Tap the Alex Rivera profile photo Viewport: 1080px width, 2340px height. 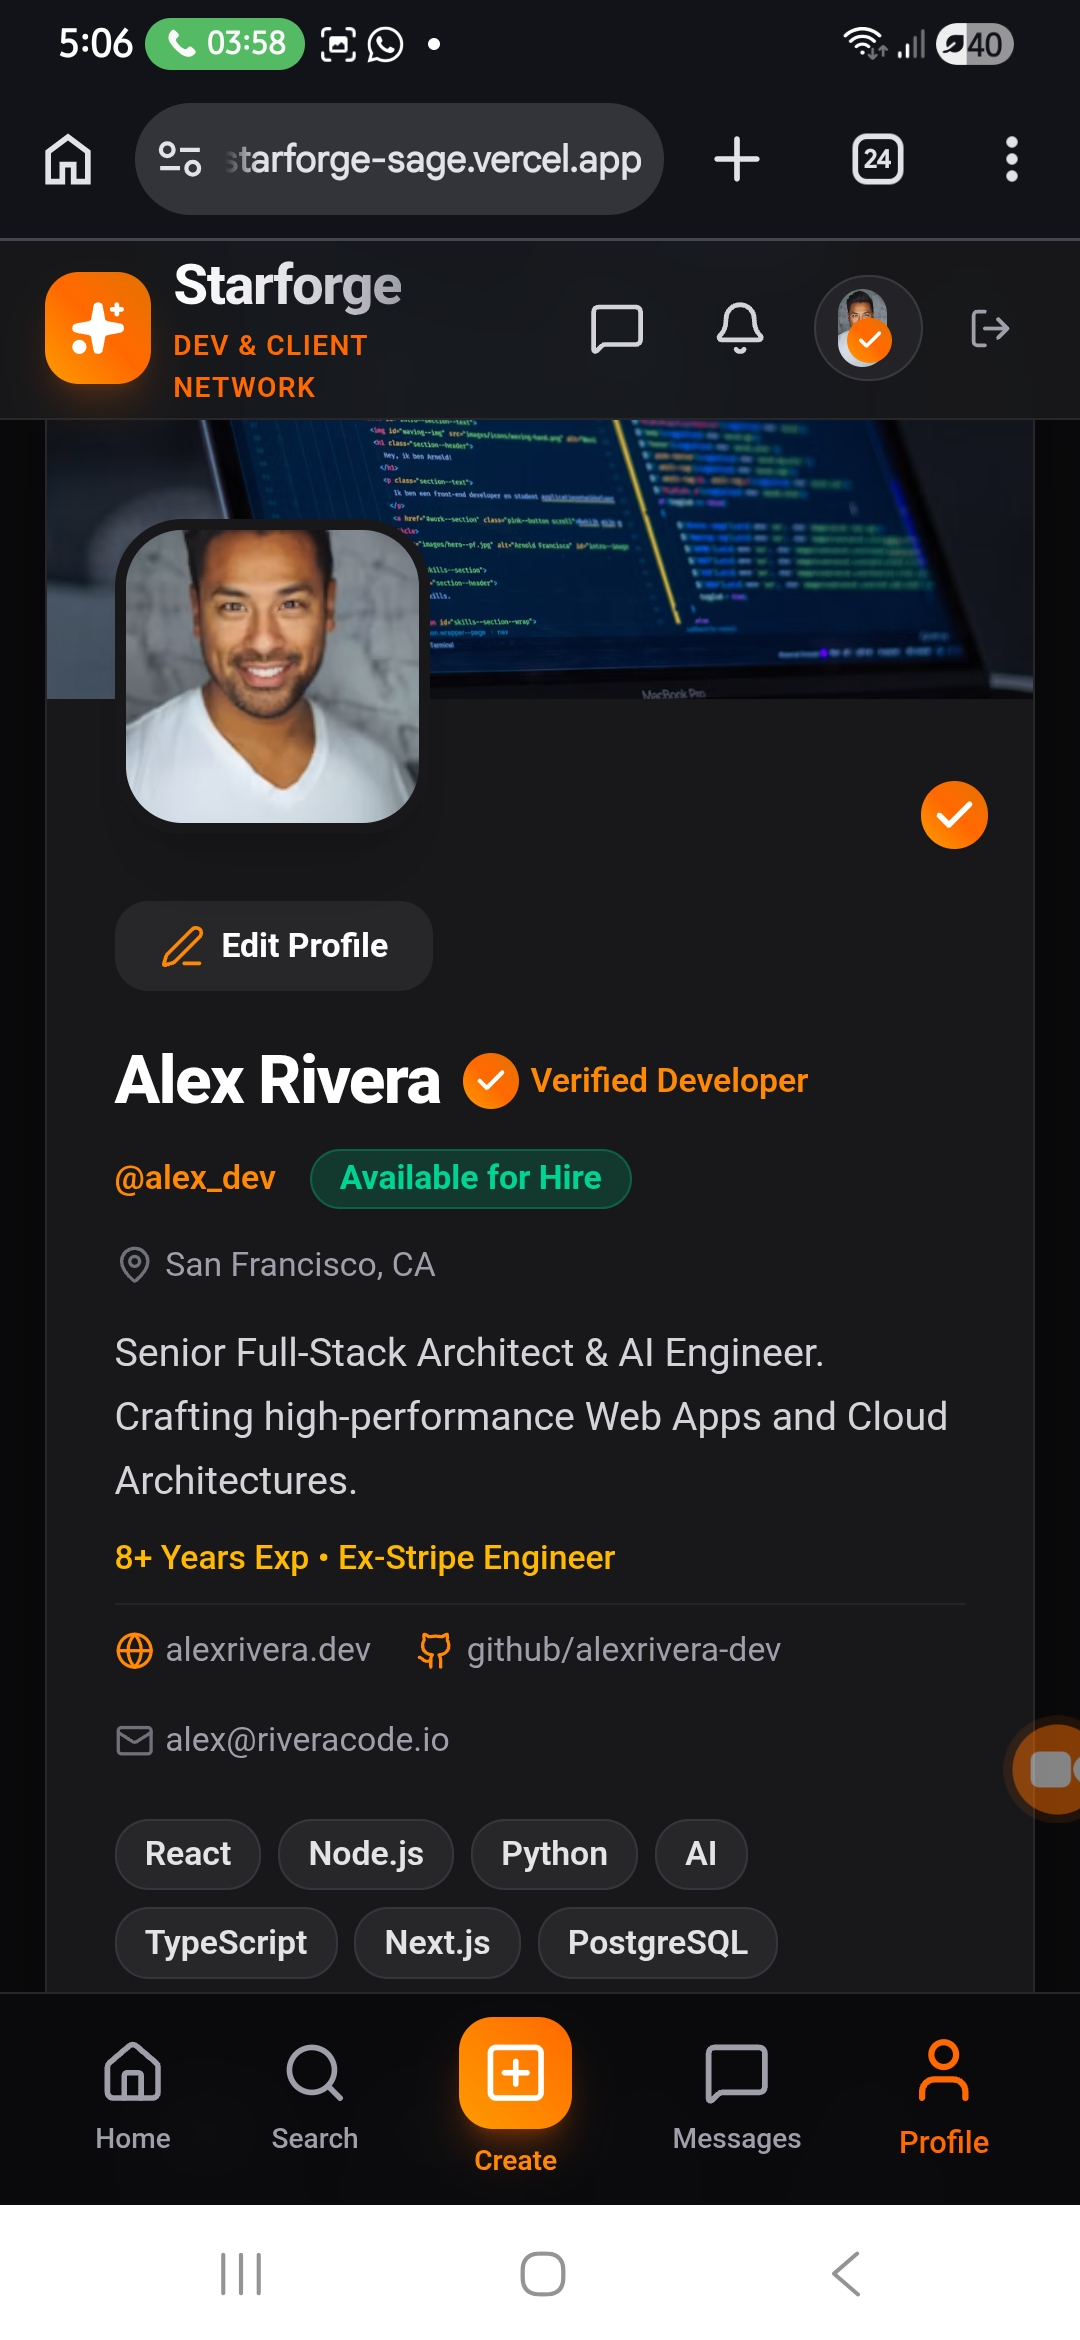(272, 676)
